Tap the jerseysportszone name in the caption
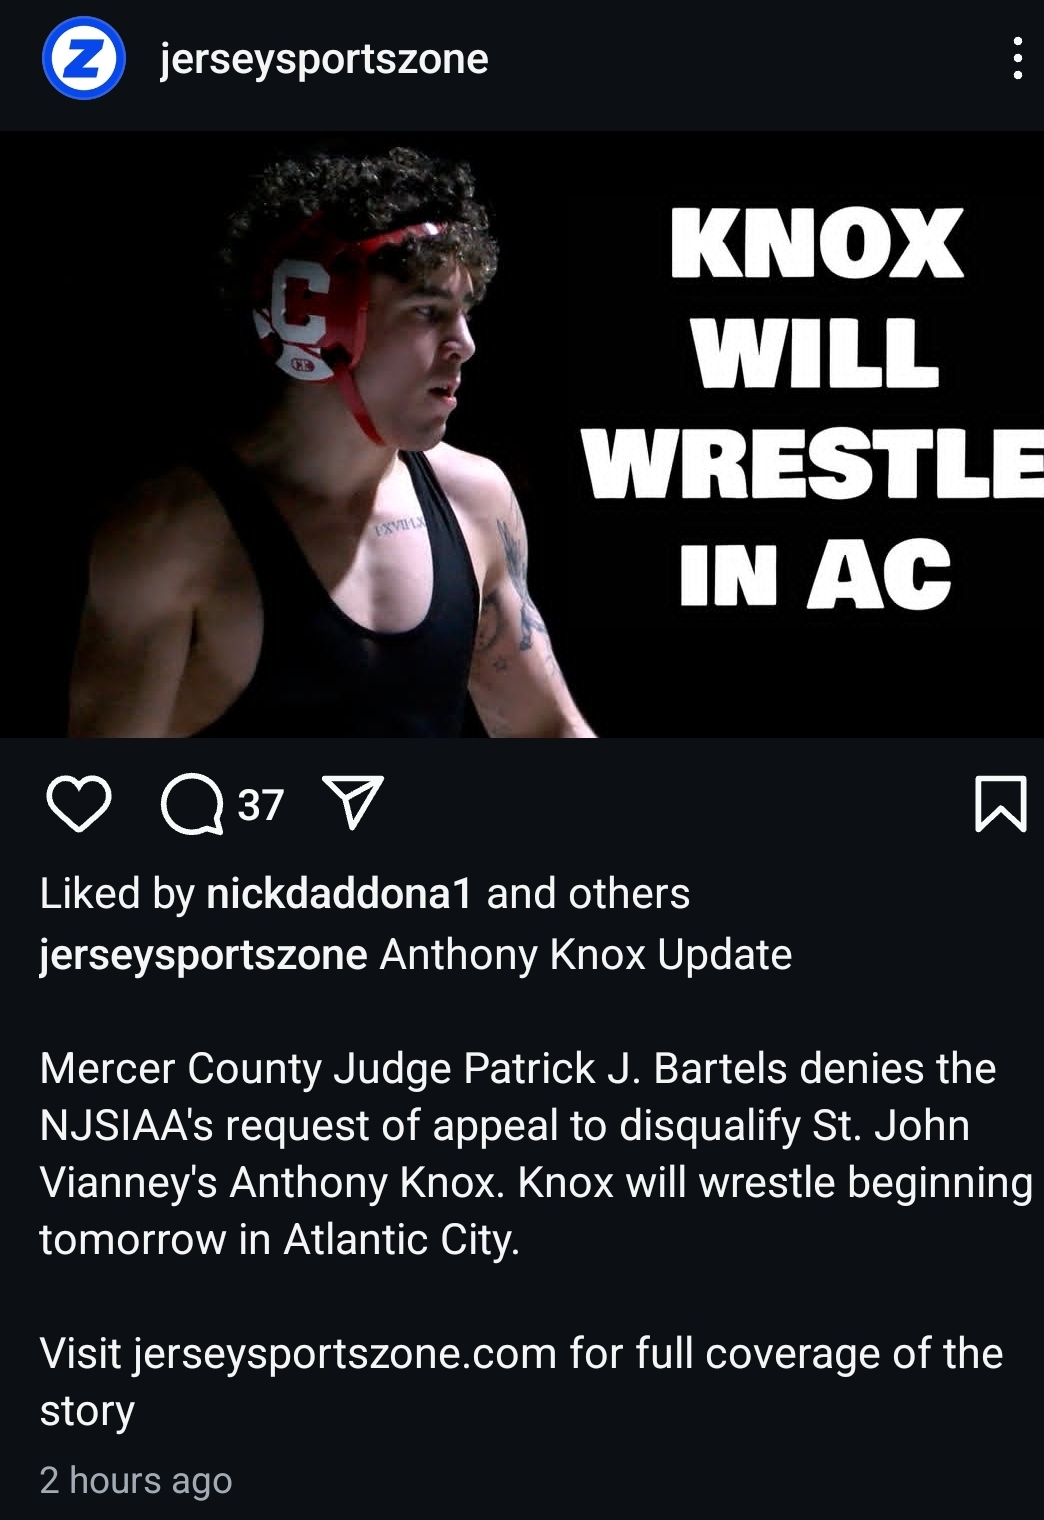Viewport: 1044px width, 1520px height. coord(204,955)
